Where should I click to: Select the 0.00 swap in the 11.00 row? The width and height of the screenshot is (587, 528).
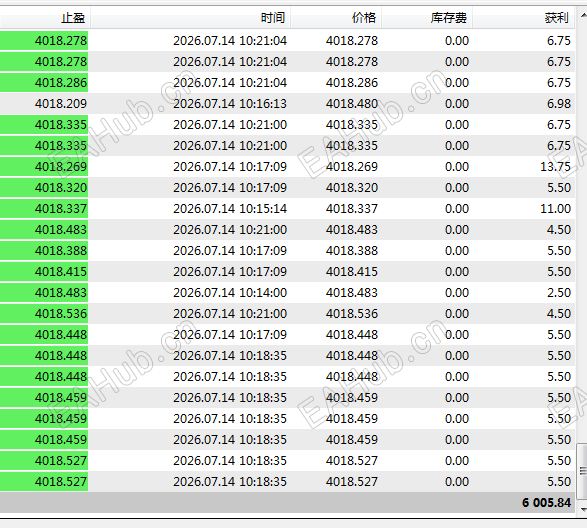[457, 209]
